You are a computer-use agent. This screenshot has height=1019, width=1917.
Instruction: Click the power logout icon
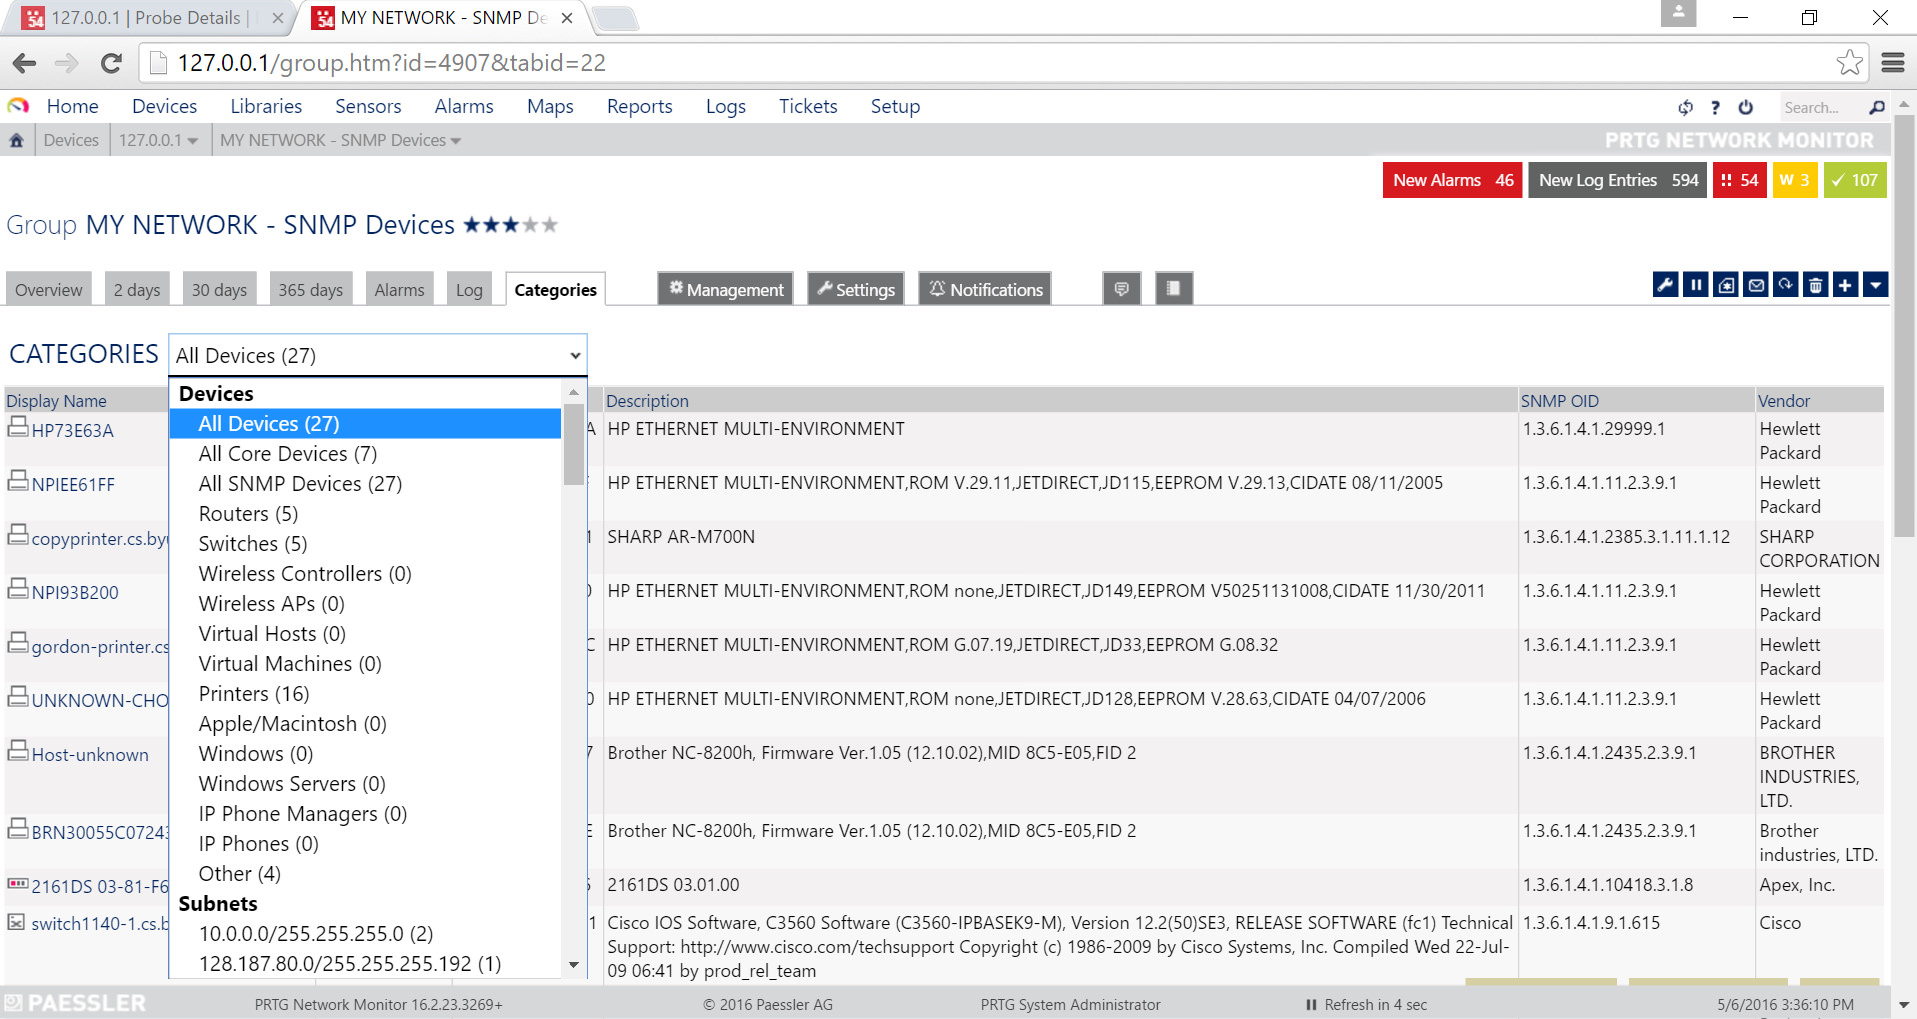coord(1745,108)
